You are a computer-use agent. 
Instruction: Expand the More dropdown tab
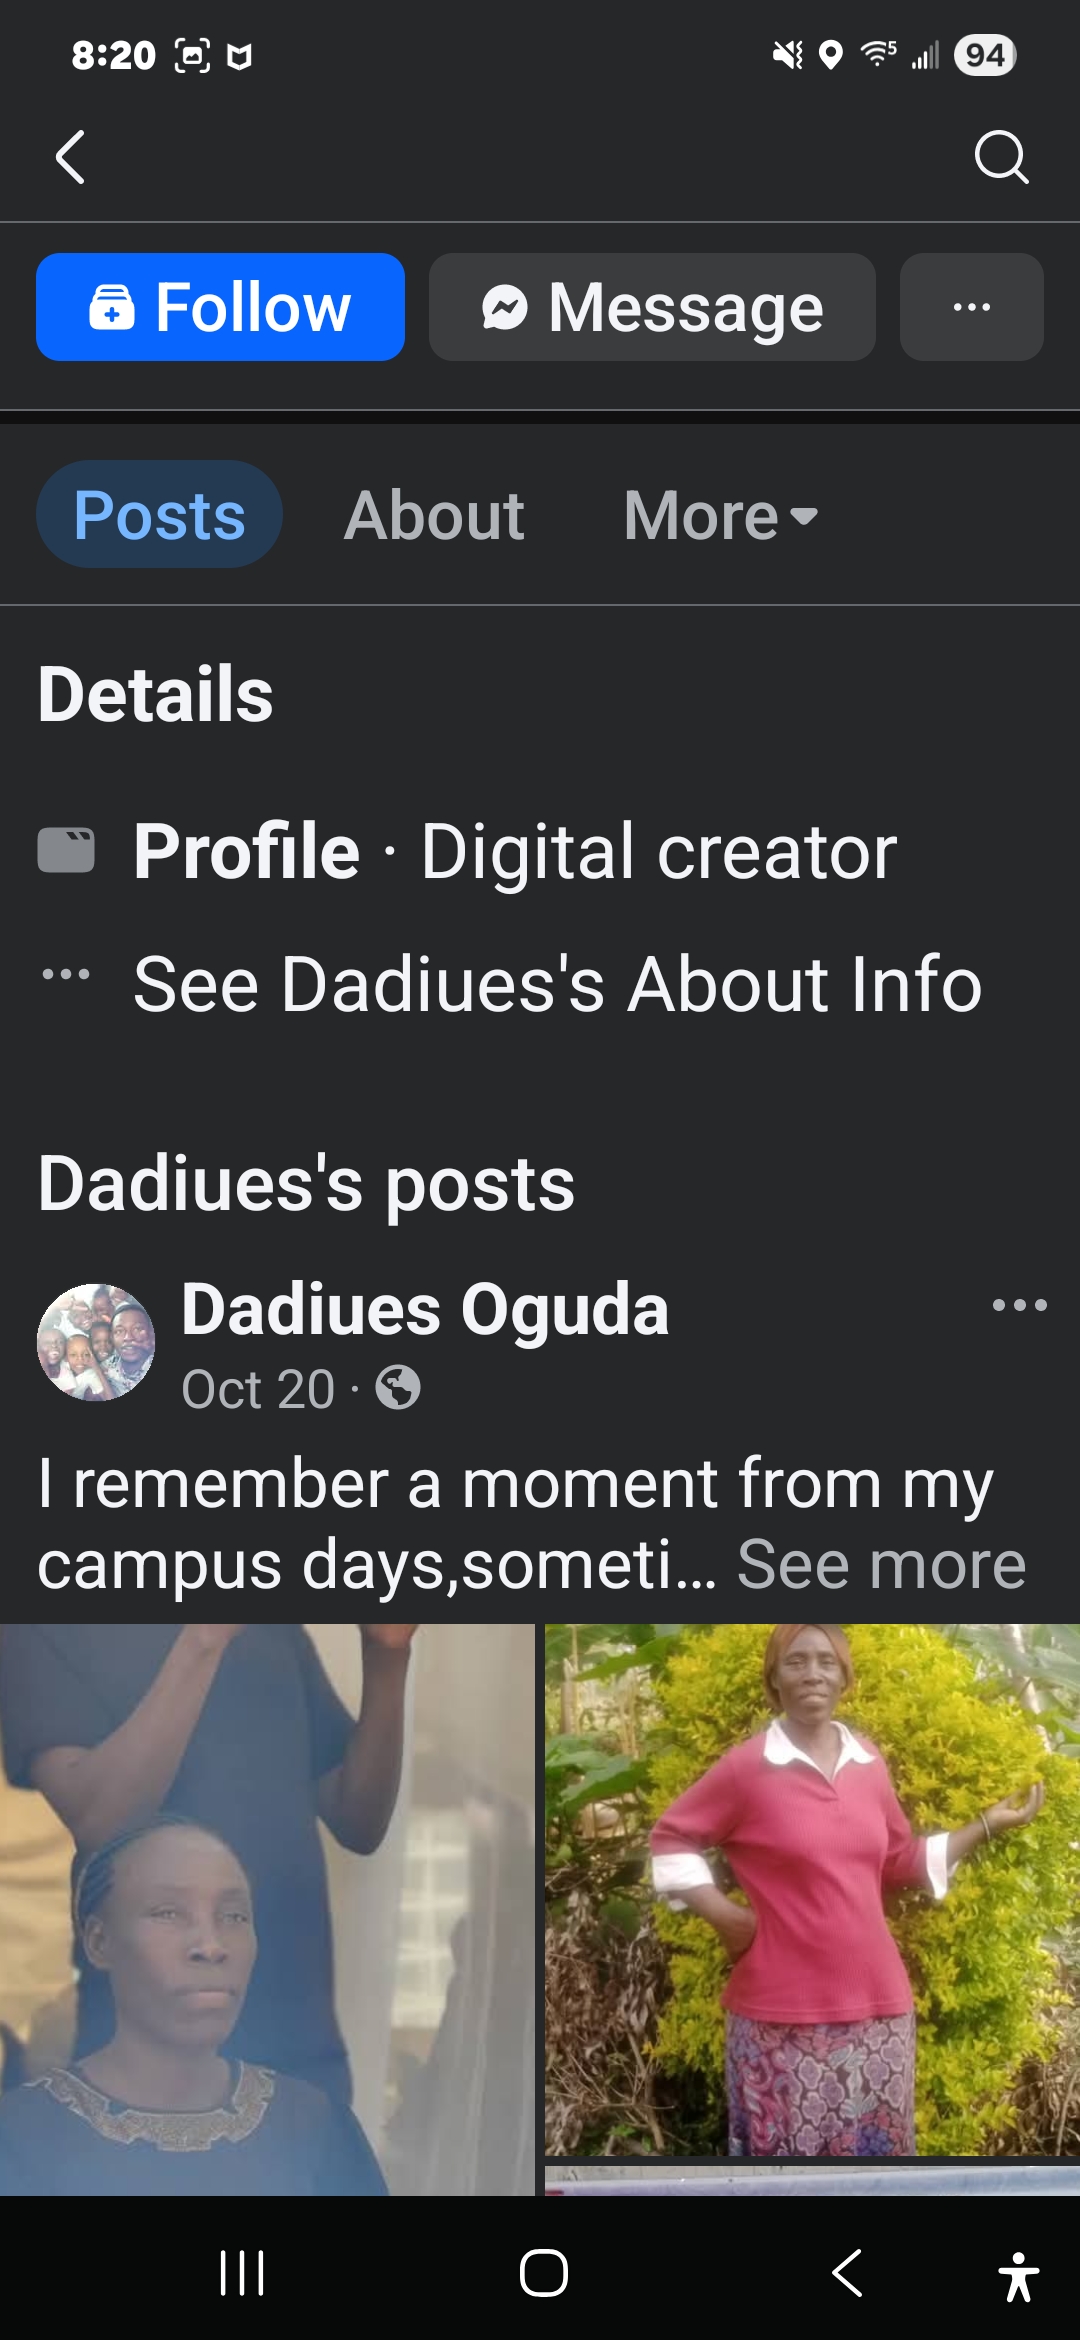(x=720, y=515)
